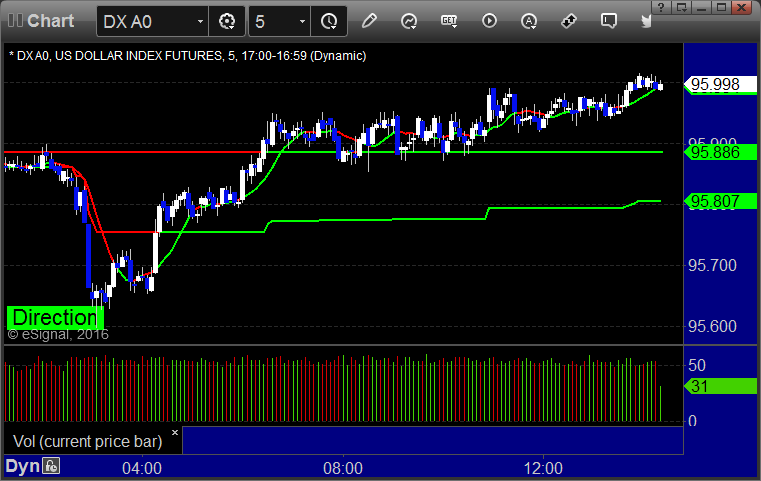Open the chart comment bubble icon
Image resolution: width=761 pixels, height=481 pixels.
pyautogui.click(x=609, y=21)
